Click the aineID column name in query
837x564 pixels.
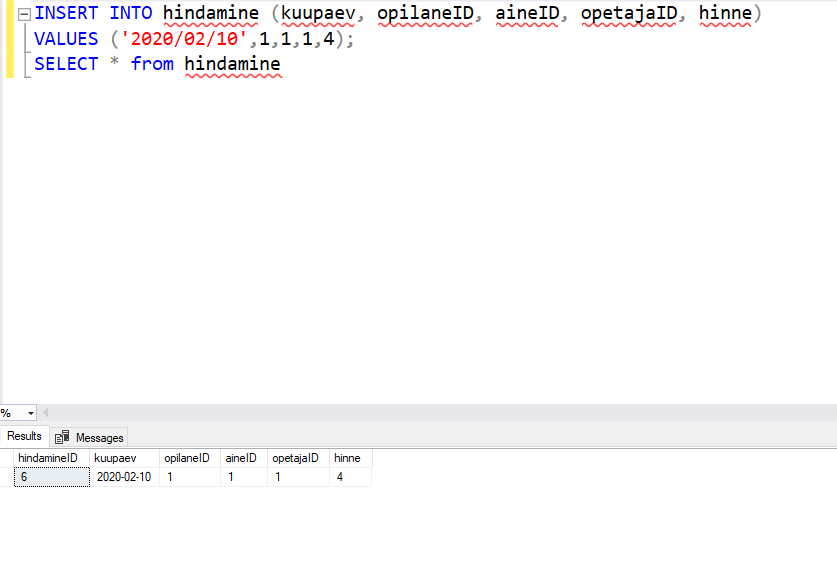point(527,13)
